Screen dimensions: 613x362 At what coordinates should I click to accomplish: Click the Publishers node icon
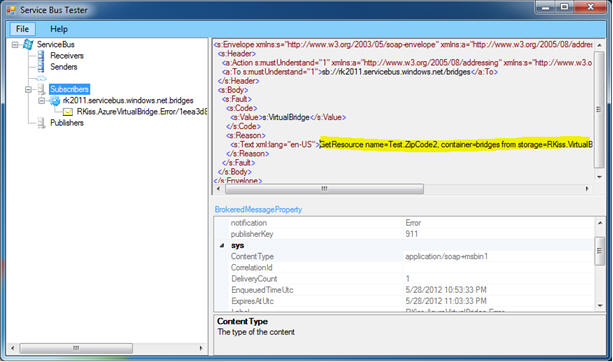click(41, 123)
